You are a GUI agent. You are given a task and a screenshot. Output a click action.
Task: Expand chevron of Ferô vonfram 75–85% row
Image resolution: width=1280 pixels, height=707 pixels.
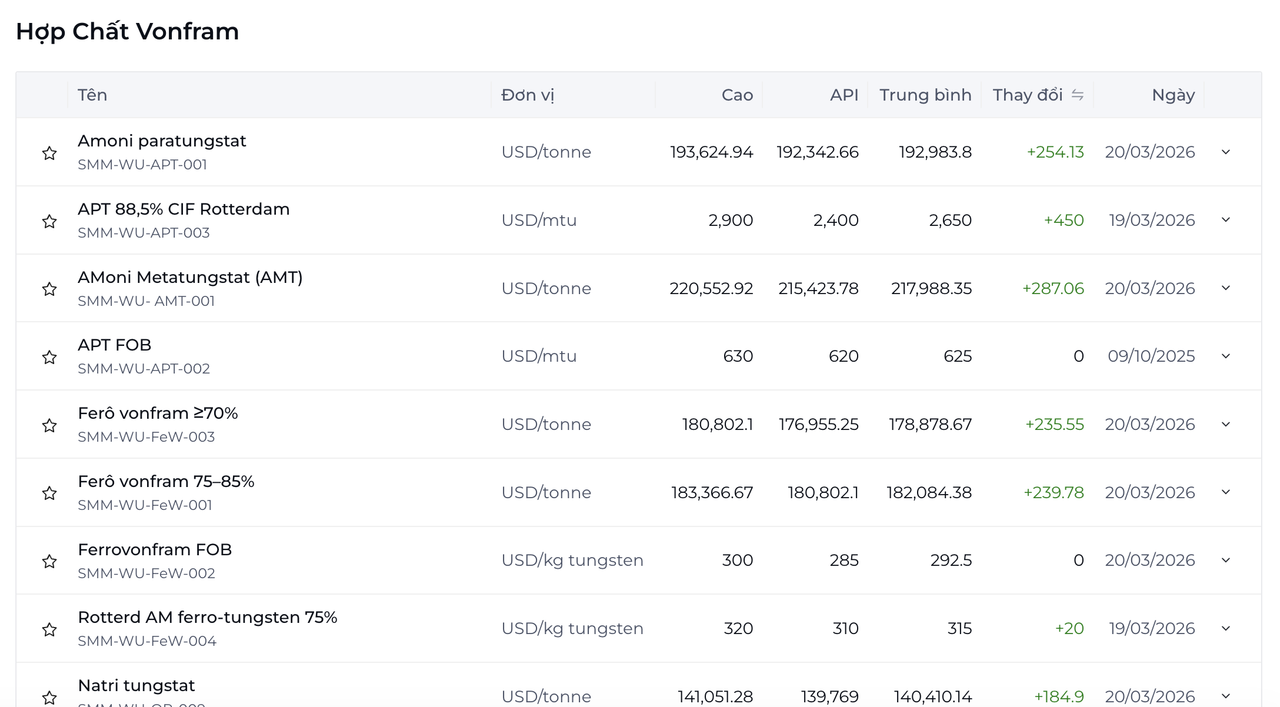pyautogui.click(x=1226, y=492)
